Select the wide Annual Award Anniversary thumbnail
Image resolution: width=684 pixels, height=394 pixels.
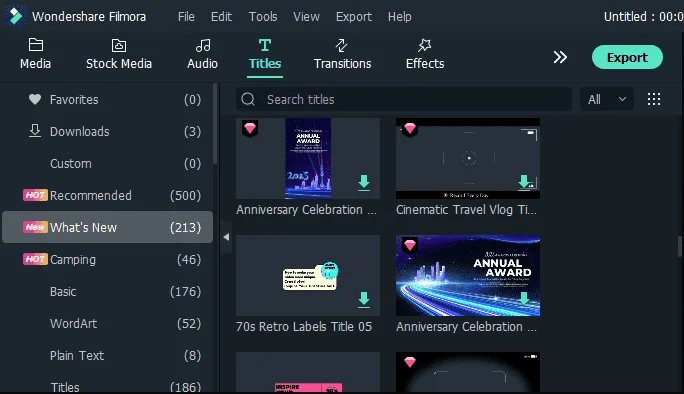[x=468, y=275]
